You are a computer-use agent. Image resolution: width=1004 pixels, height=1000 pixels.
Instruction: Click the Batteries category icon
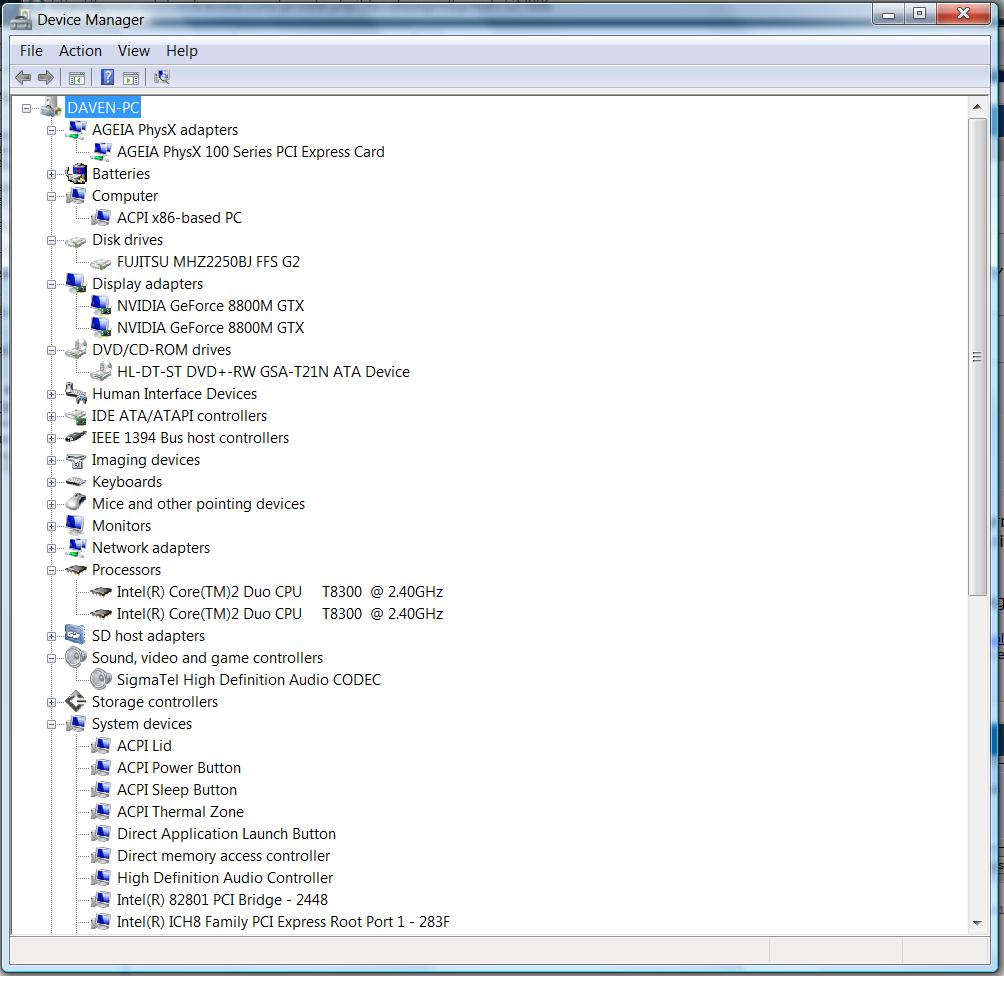(x=76, y=173)
